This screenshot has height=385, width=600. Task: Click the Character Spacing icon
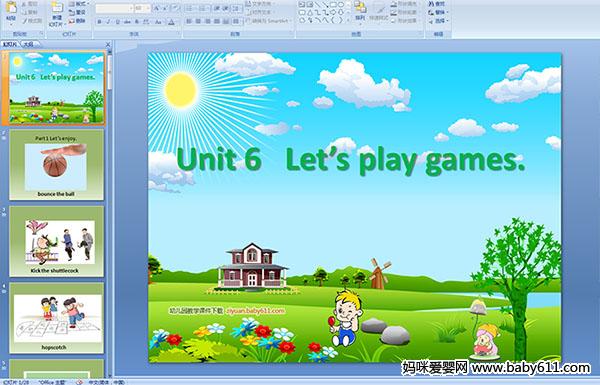pos(146,22)
